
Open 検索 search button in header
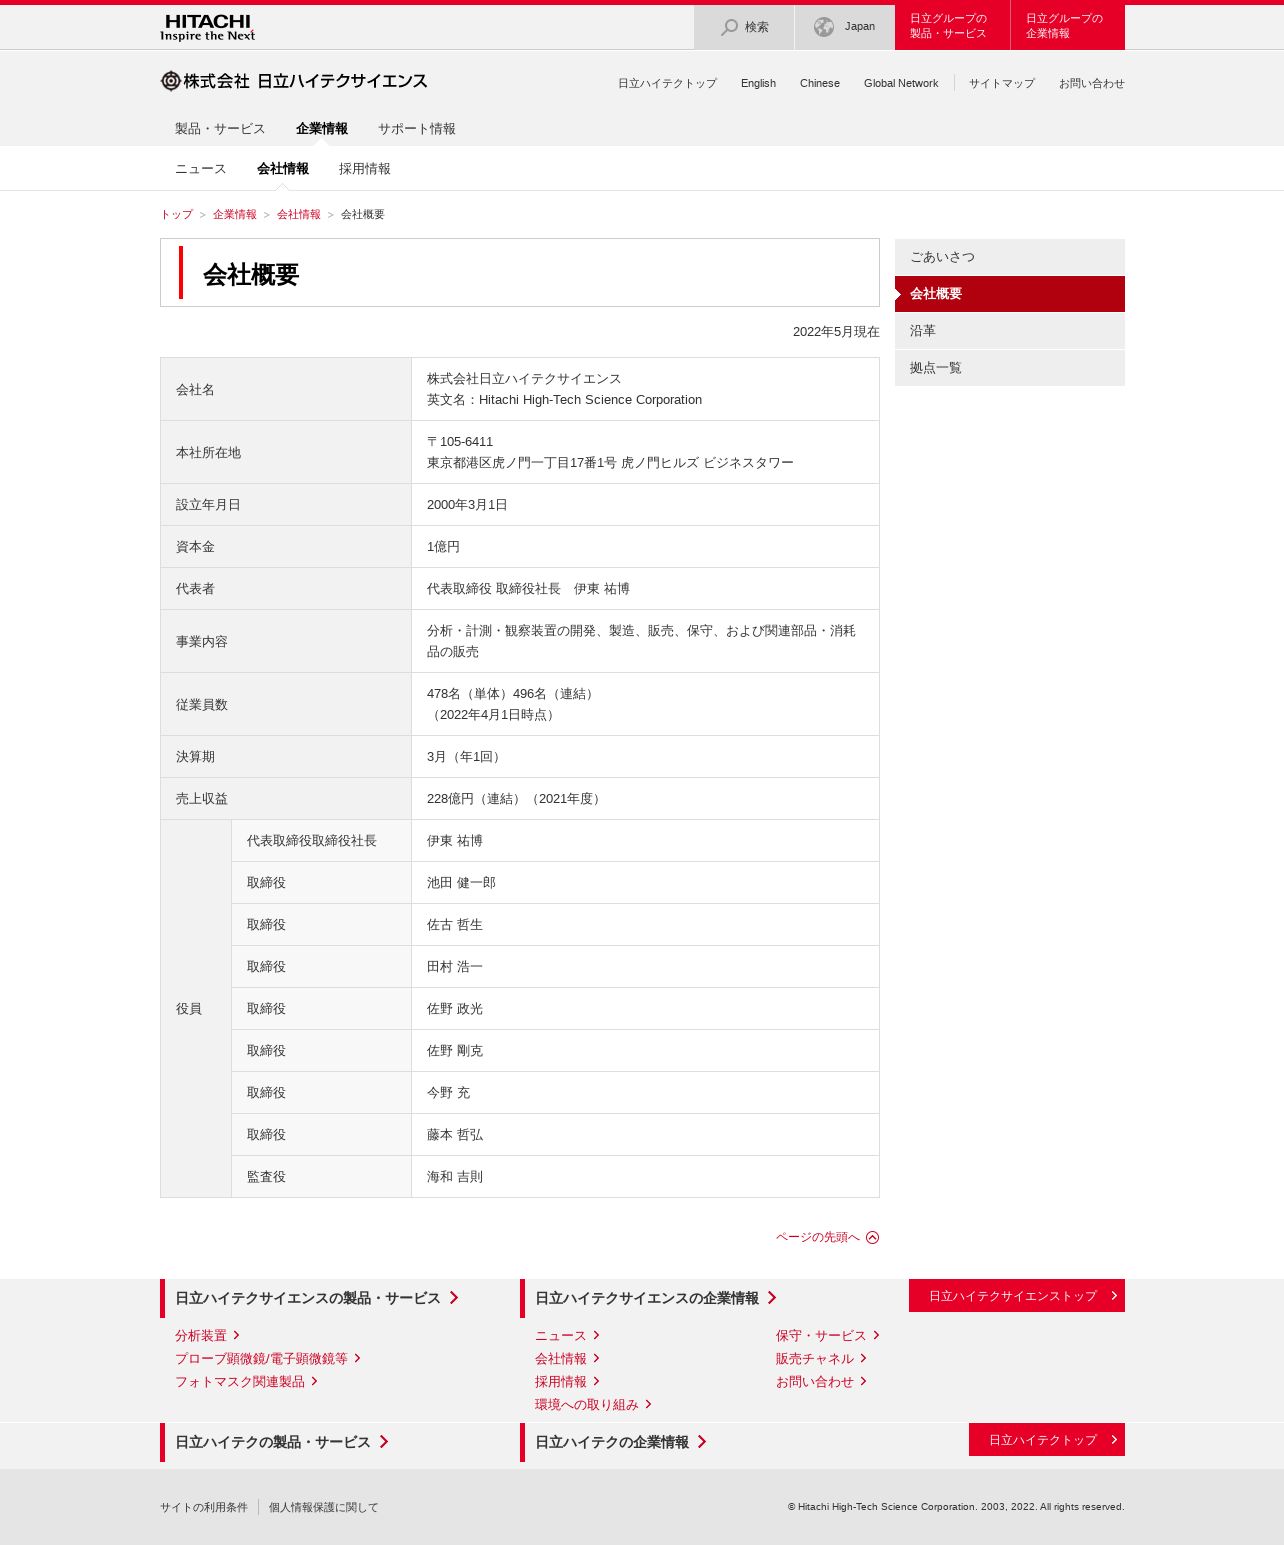[x=744, y=27]
